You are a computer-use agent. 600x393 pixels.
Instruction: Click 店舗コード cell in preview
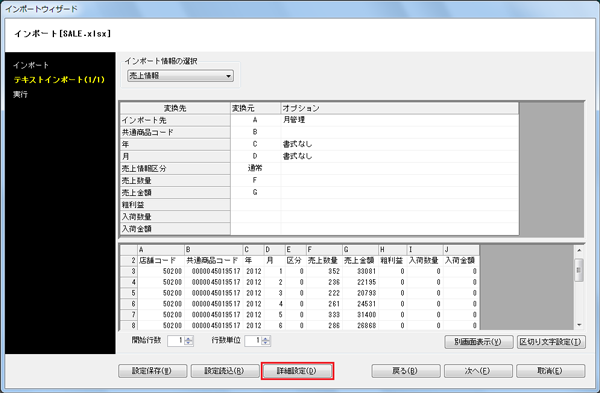(161, 261)
